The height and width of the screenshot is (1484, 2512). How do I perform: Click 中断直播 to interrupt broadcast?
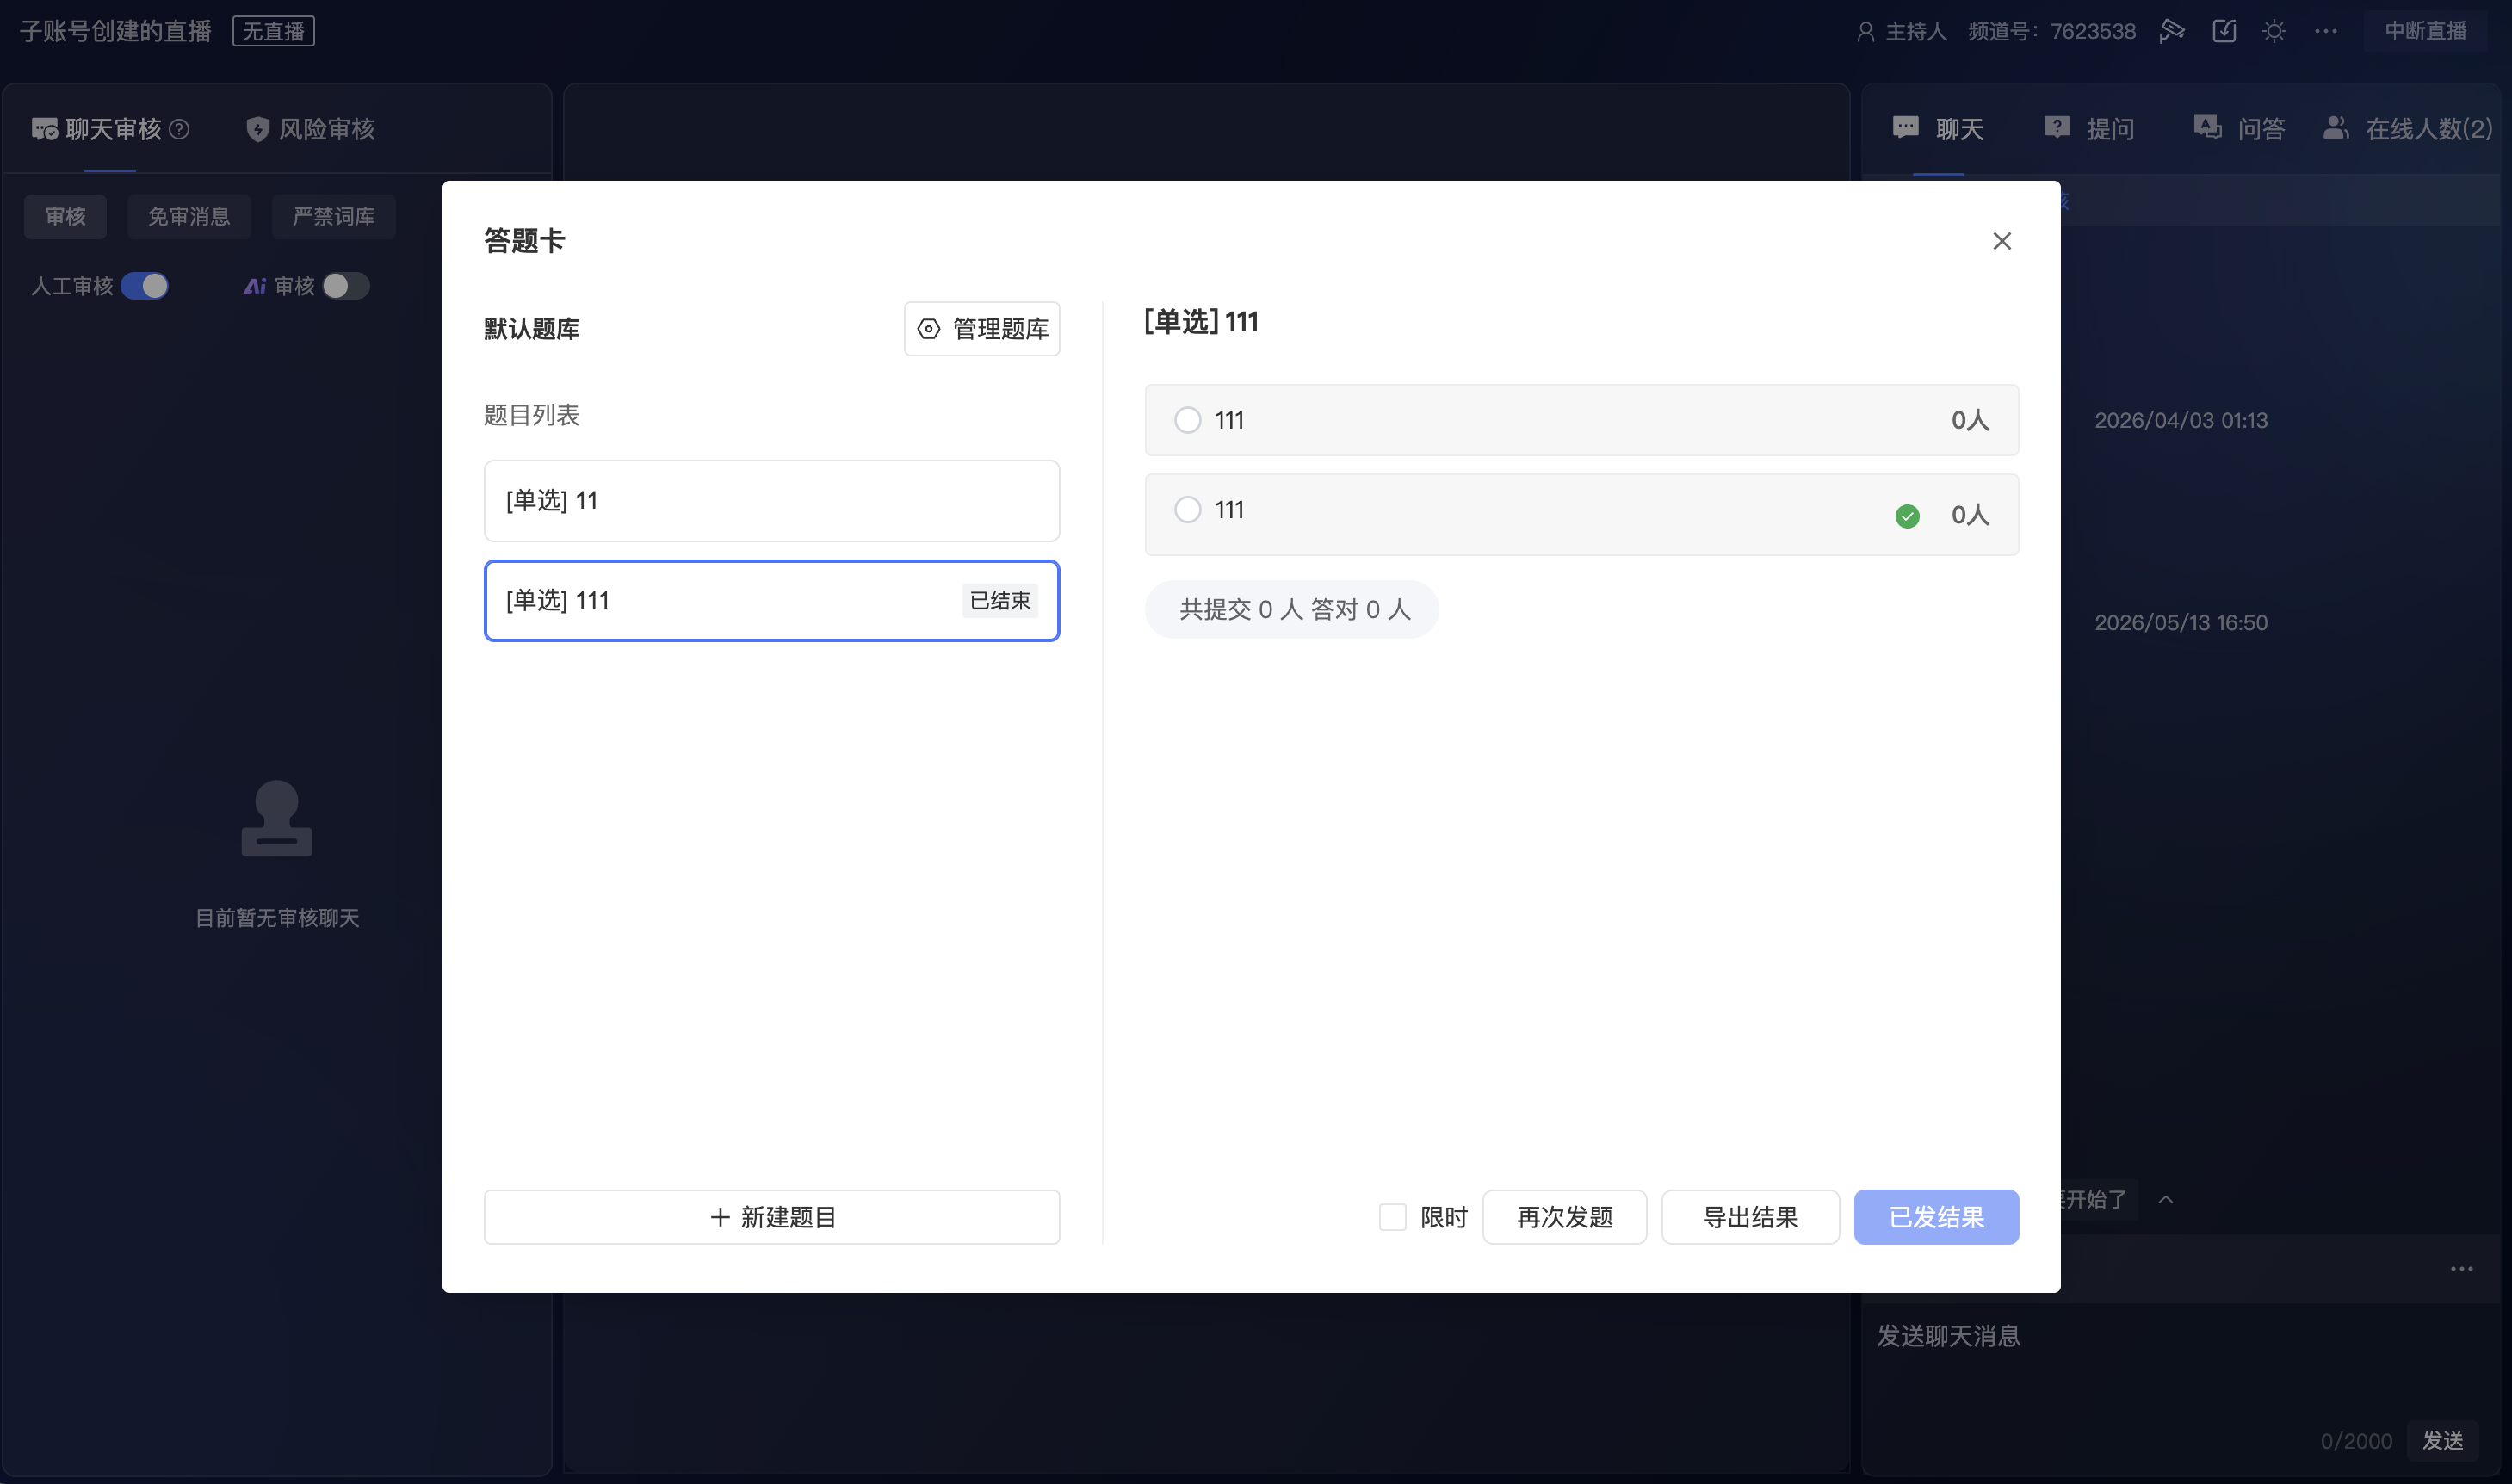pyautogui.click(x=2426, y=31)
